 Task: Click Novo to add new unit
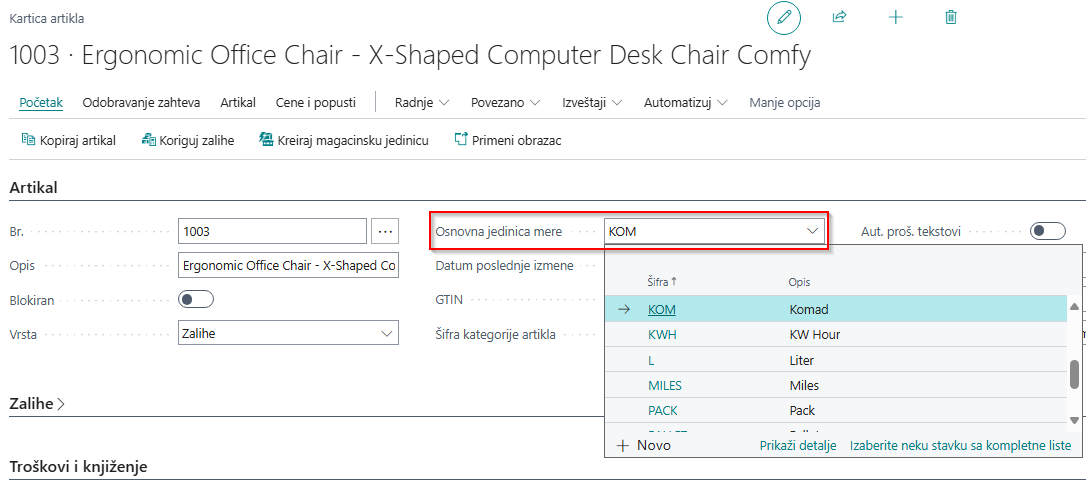644,446
